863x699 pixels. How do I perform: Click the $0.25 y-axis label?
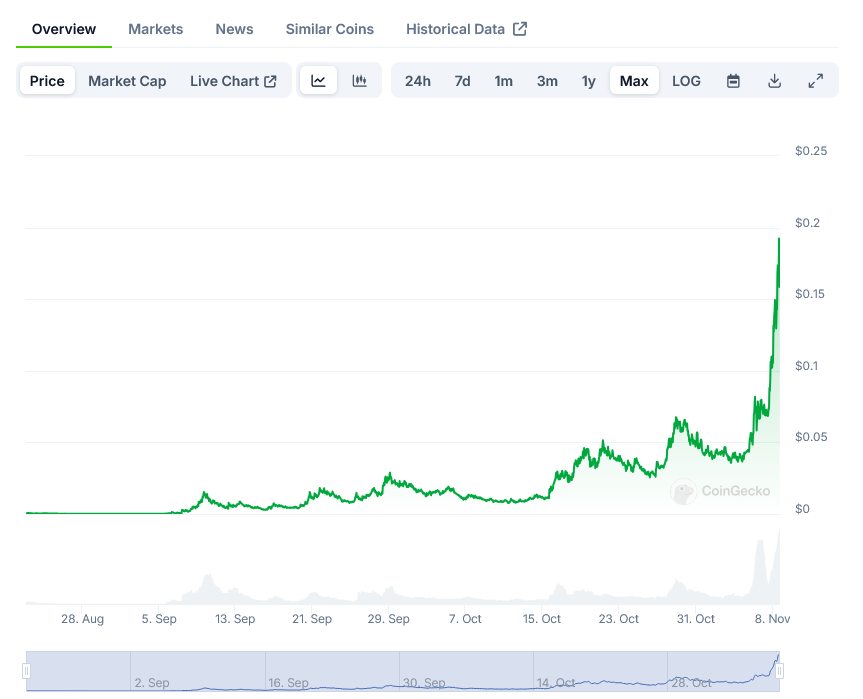tap(811, 151)
